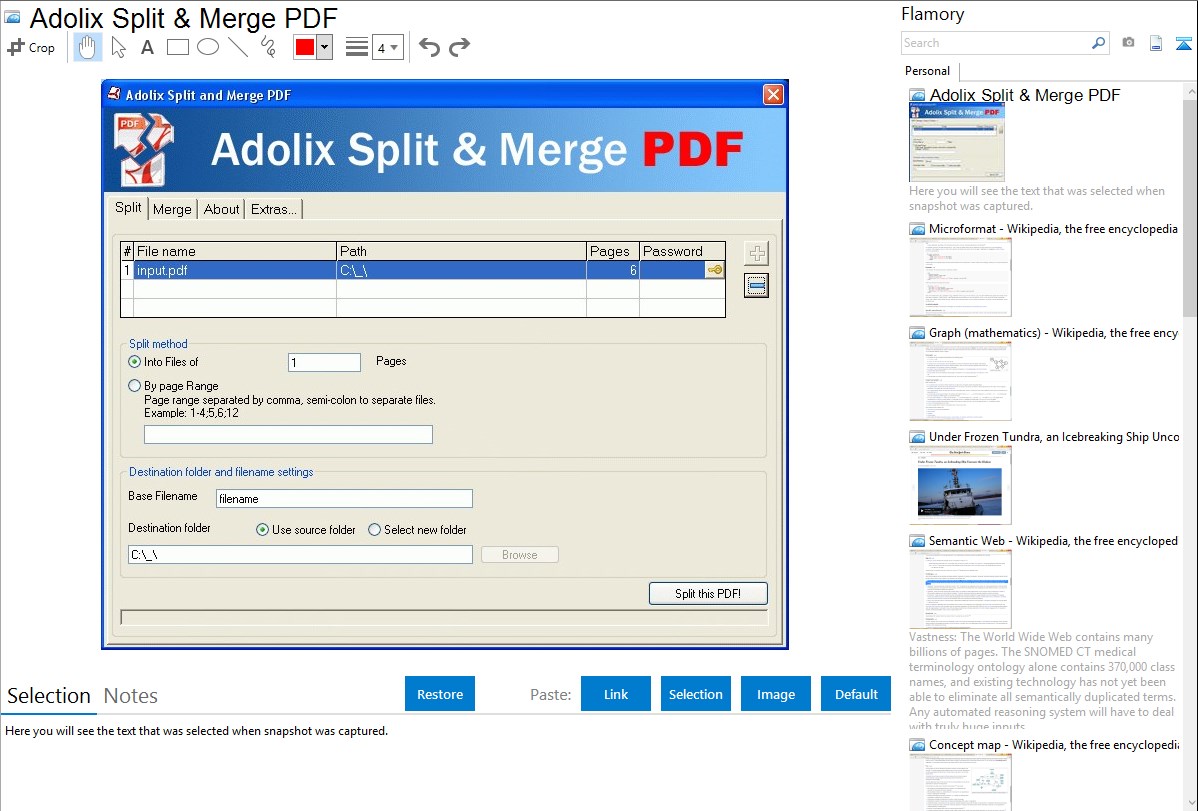
Task: Select the By page Range radio button
Action: [x=134, y=386]
